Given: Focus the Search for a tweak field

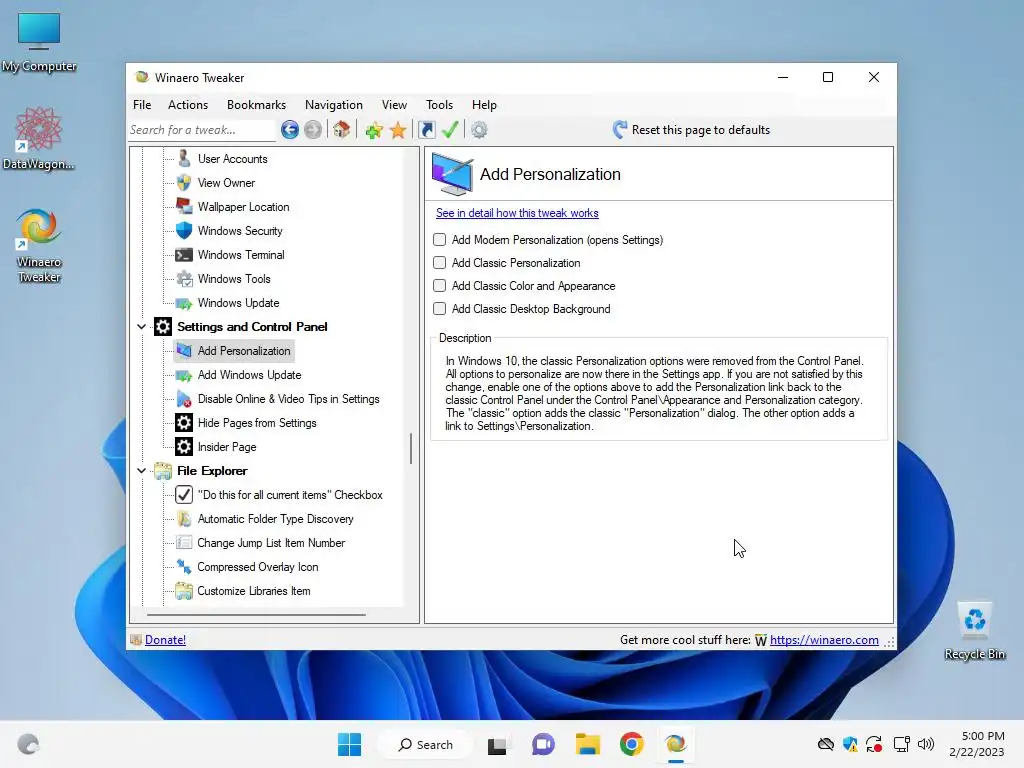Looking at the screenshot, I should 202,130.
